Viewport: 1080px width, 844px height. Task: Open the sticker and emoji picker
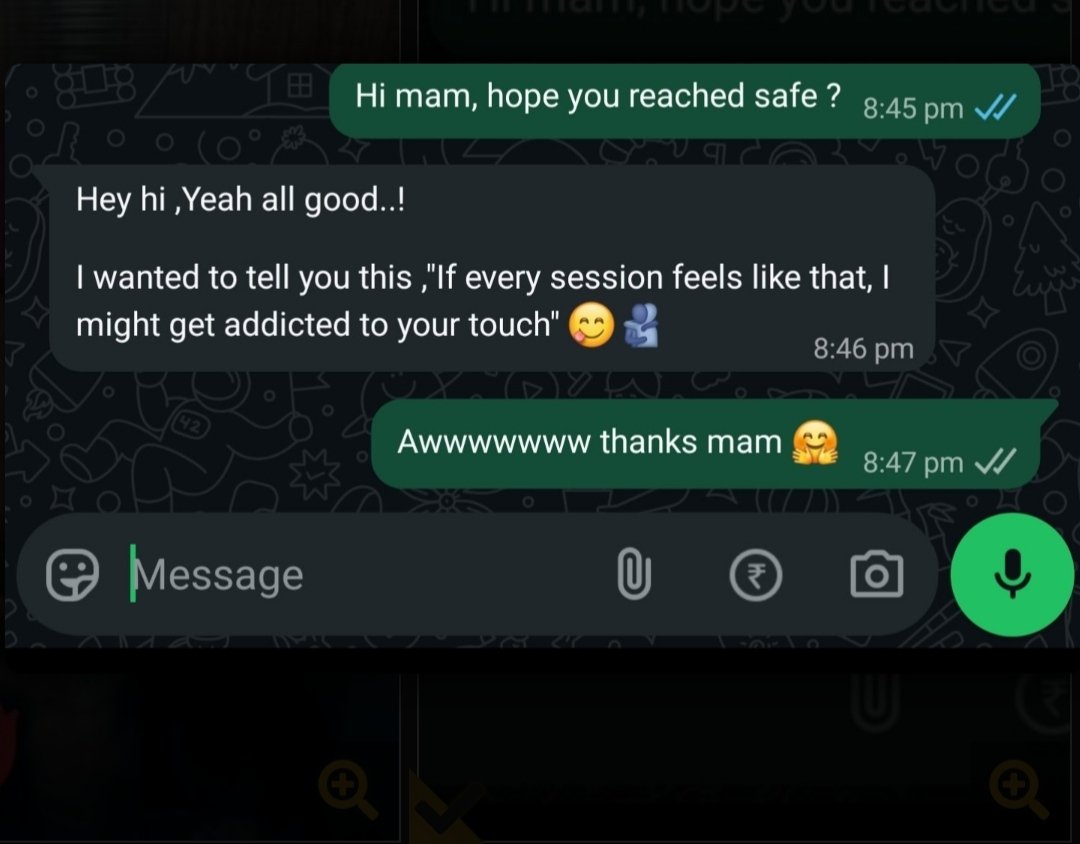[72, 575]
